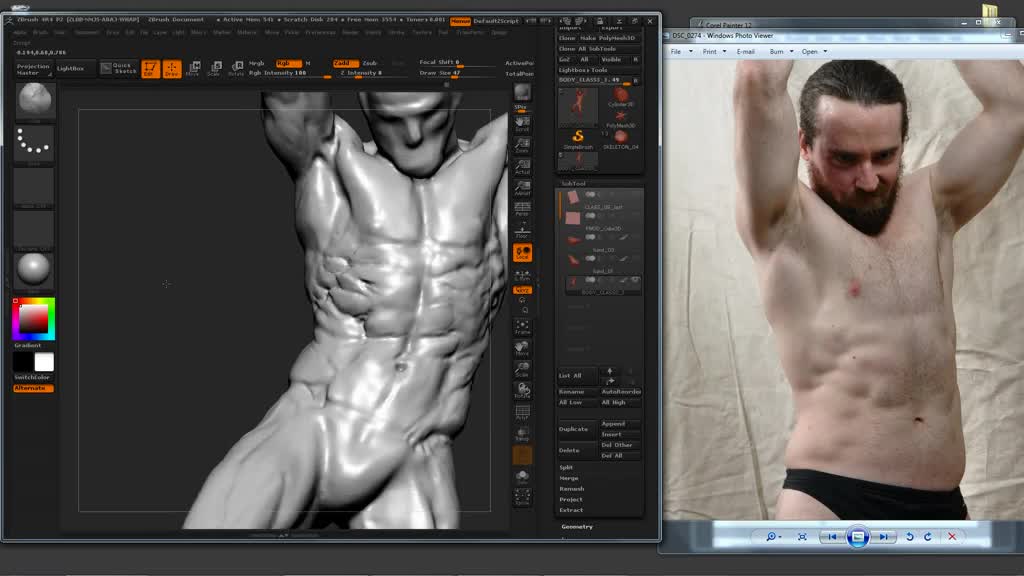Click the Rotate view icon in right shelf
The height and width of the screenshot is (576, 1024).
click(x=522, y=391)
